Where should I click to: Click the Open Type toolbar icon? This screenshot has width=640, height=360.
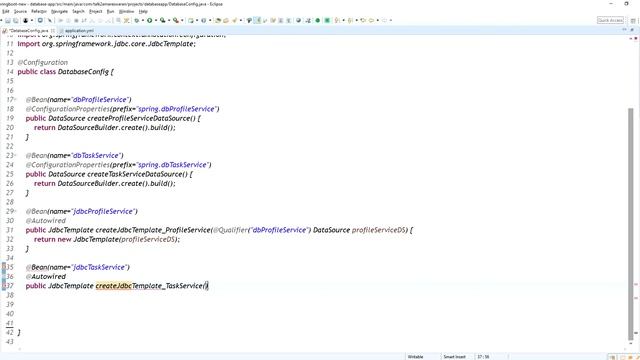218,20
